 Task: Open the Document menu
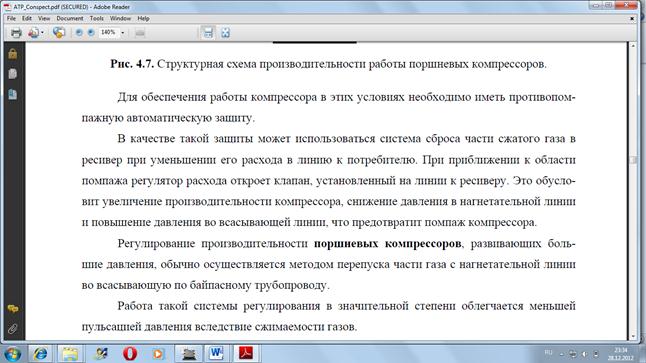click(70, 19)
